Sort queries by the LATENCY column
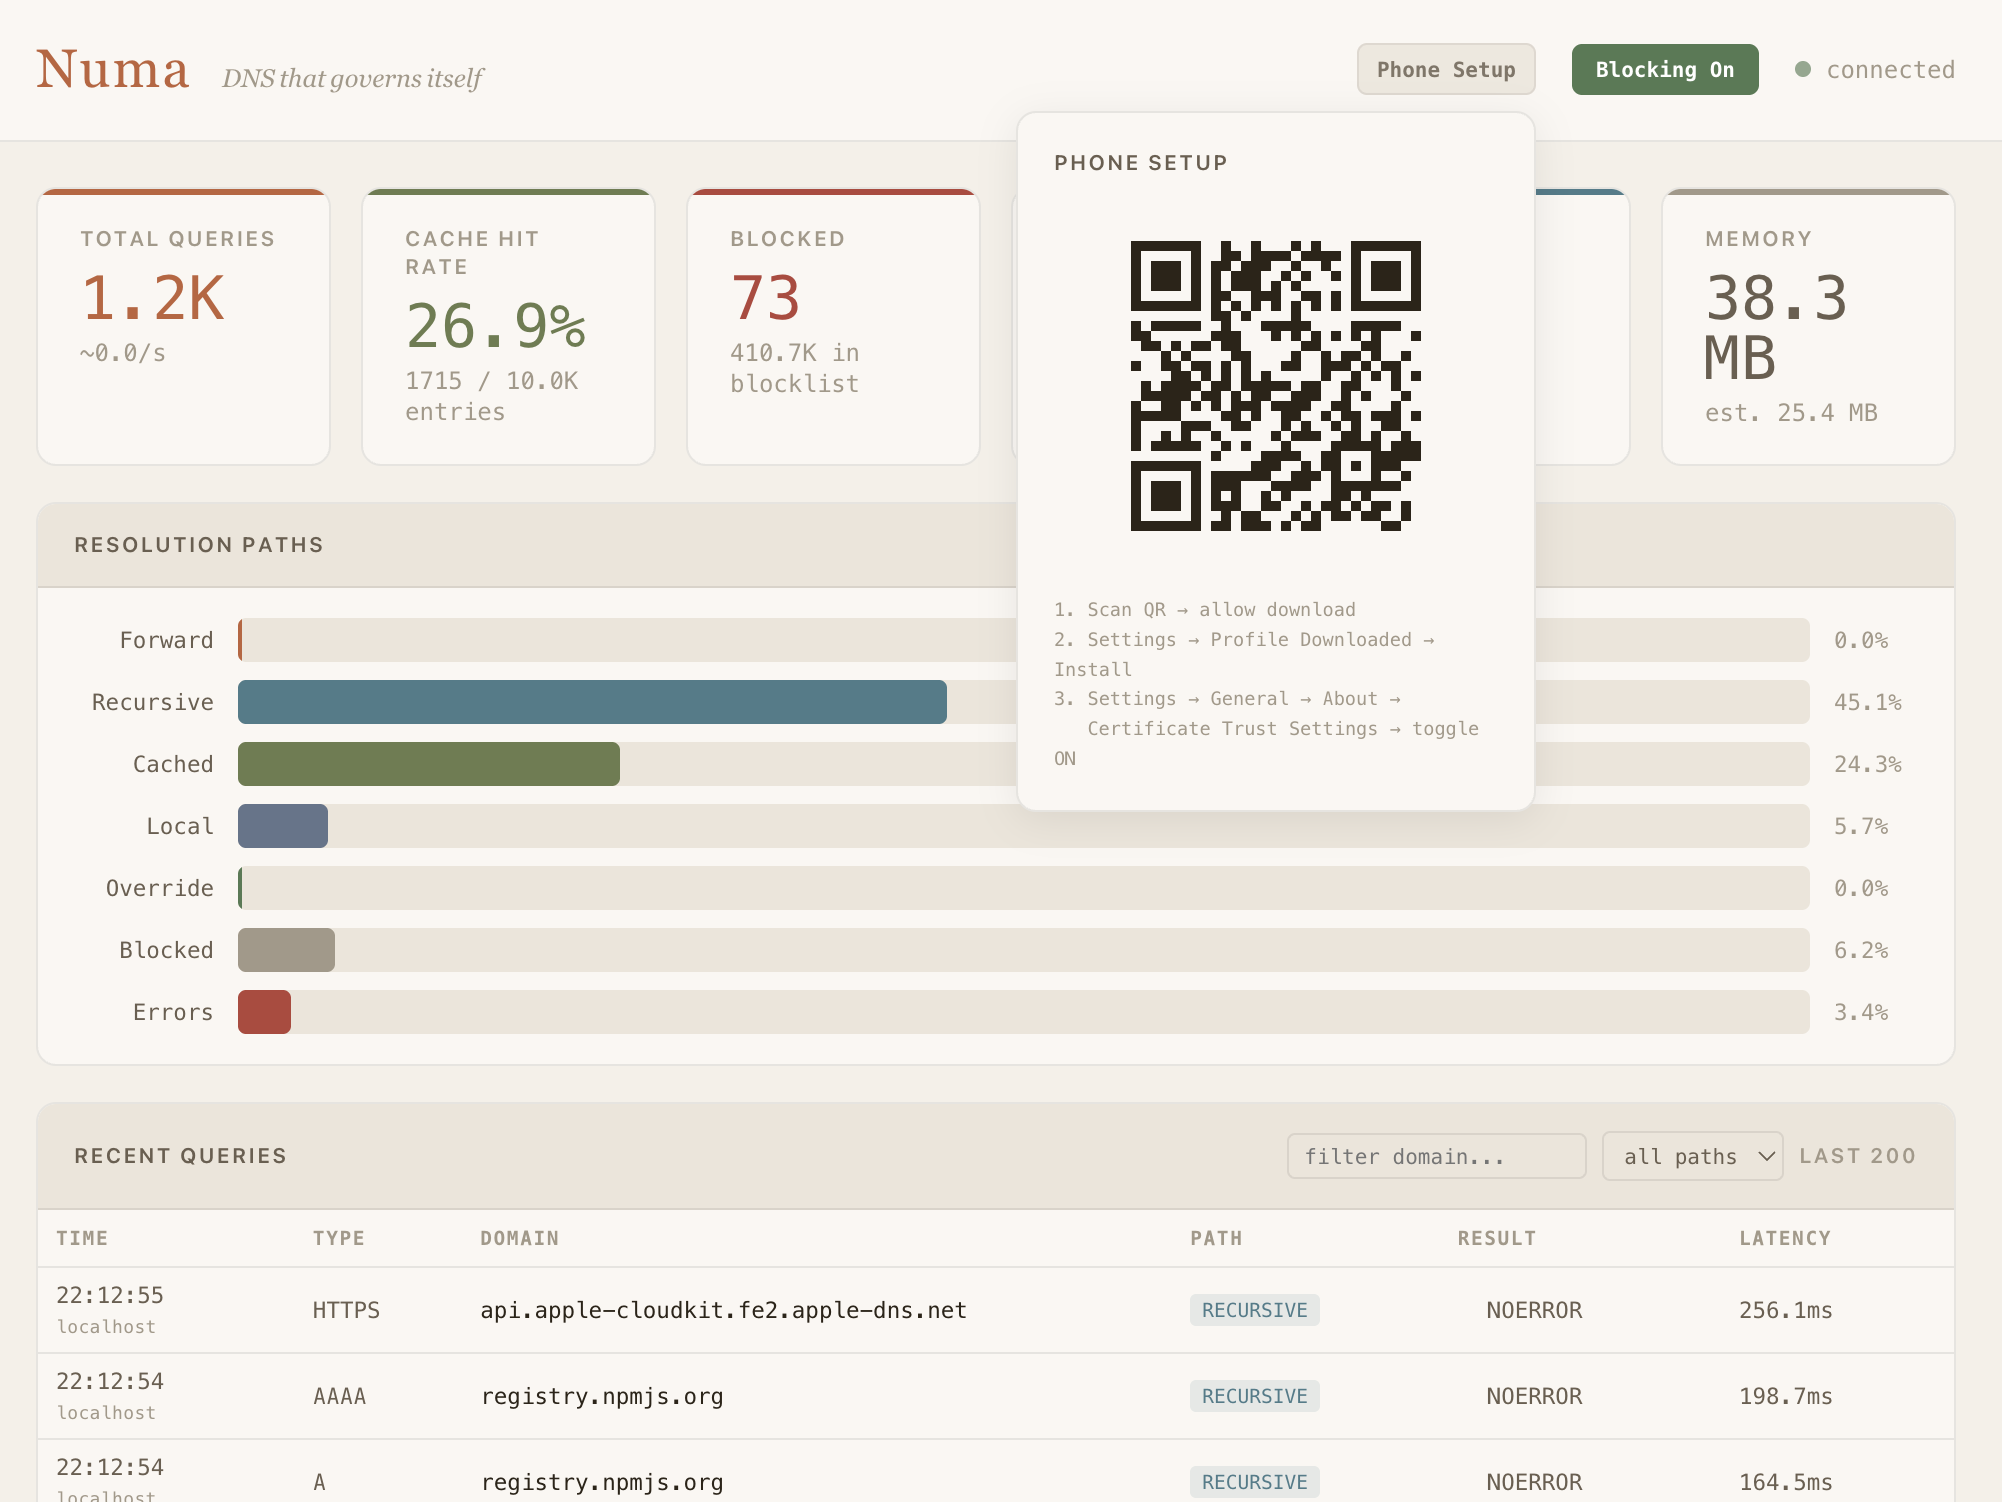The image size is (2002, 1502). (1785, 1238)
